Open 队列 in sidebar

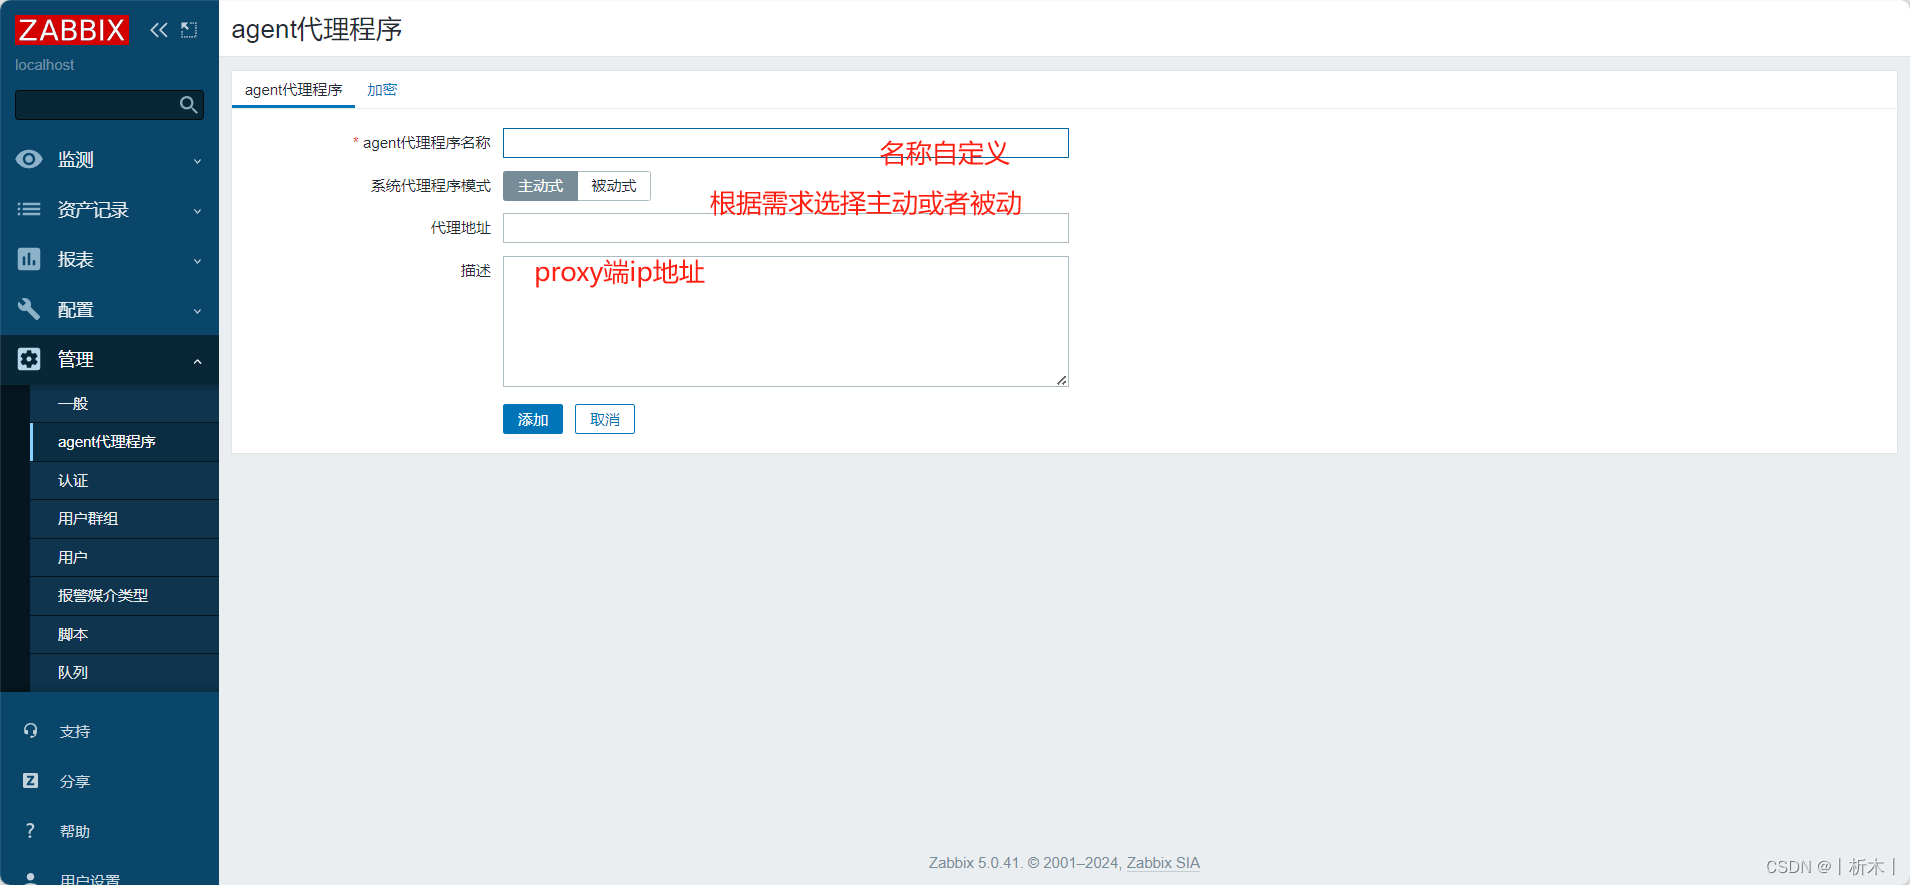[x=124, y=673]
